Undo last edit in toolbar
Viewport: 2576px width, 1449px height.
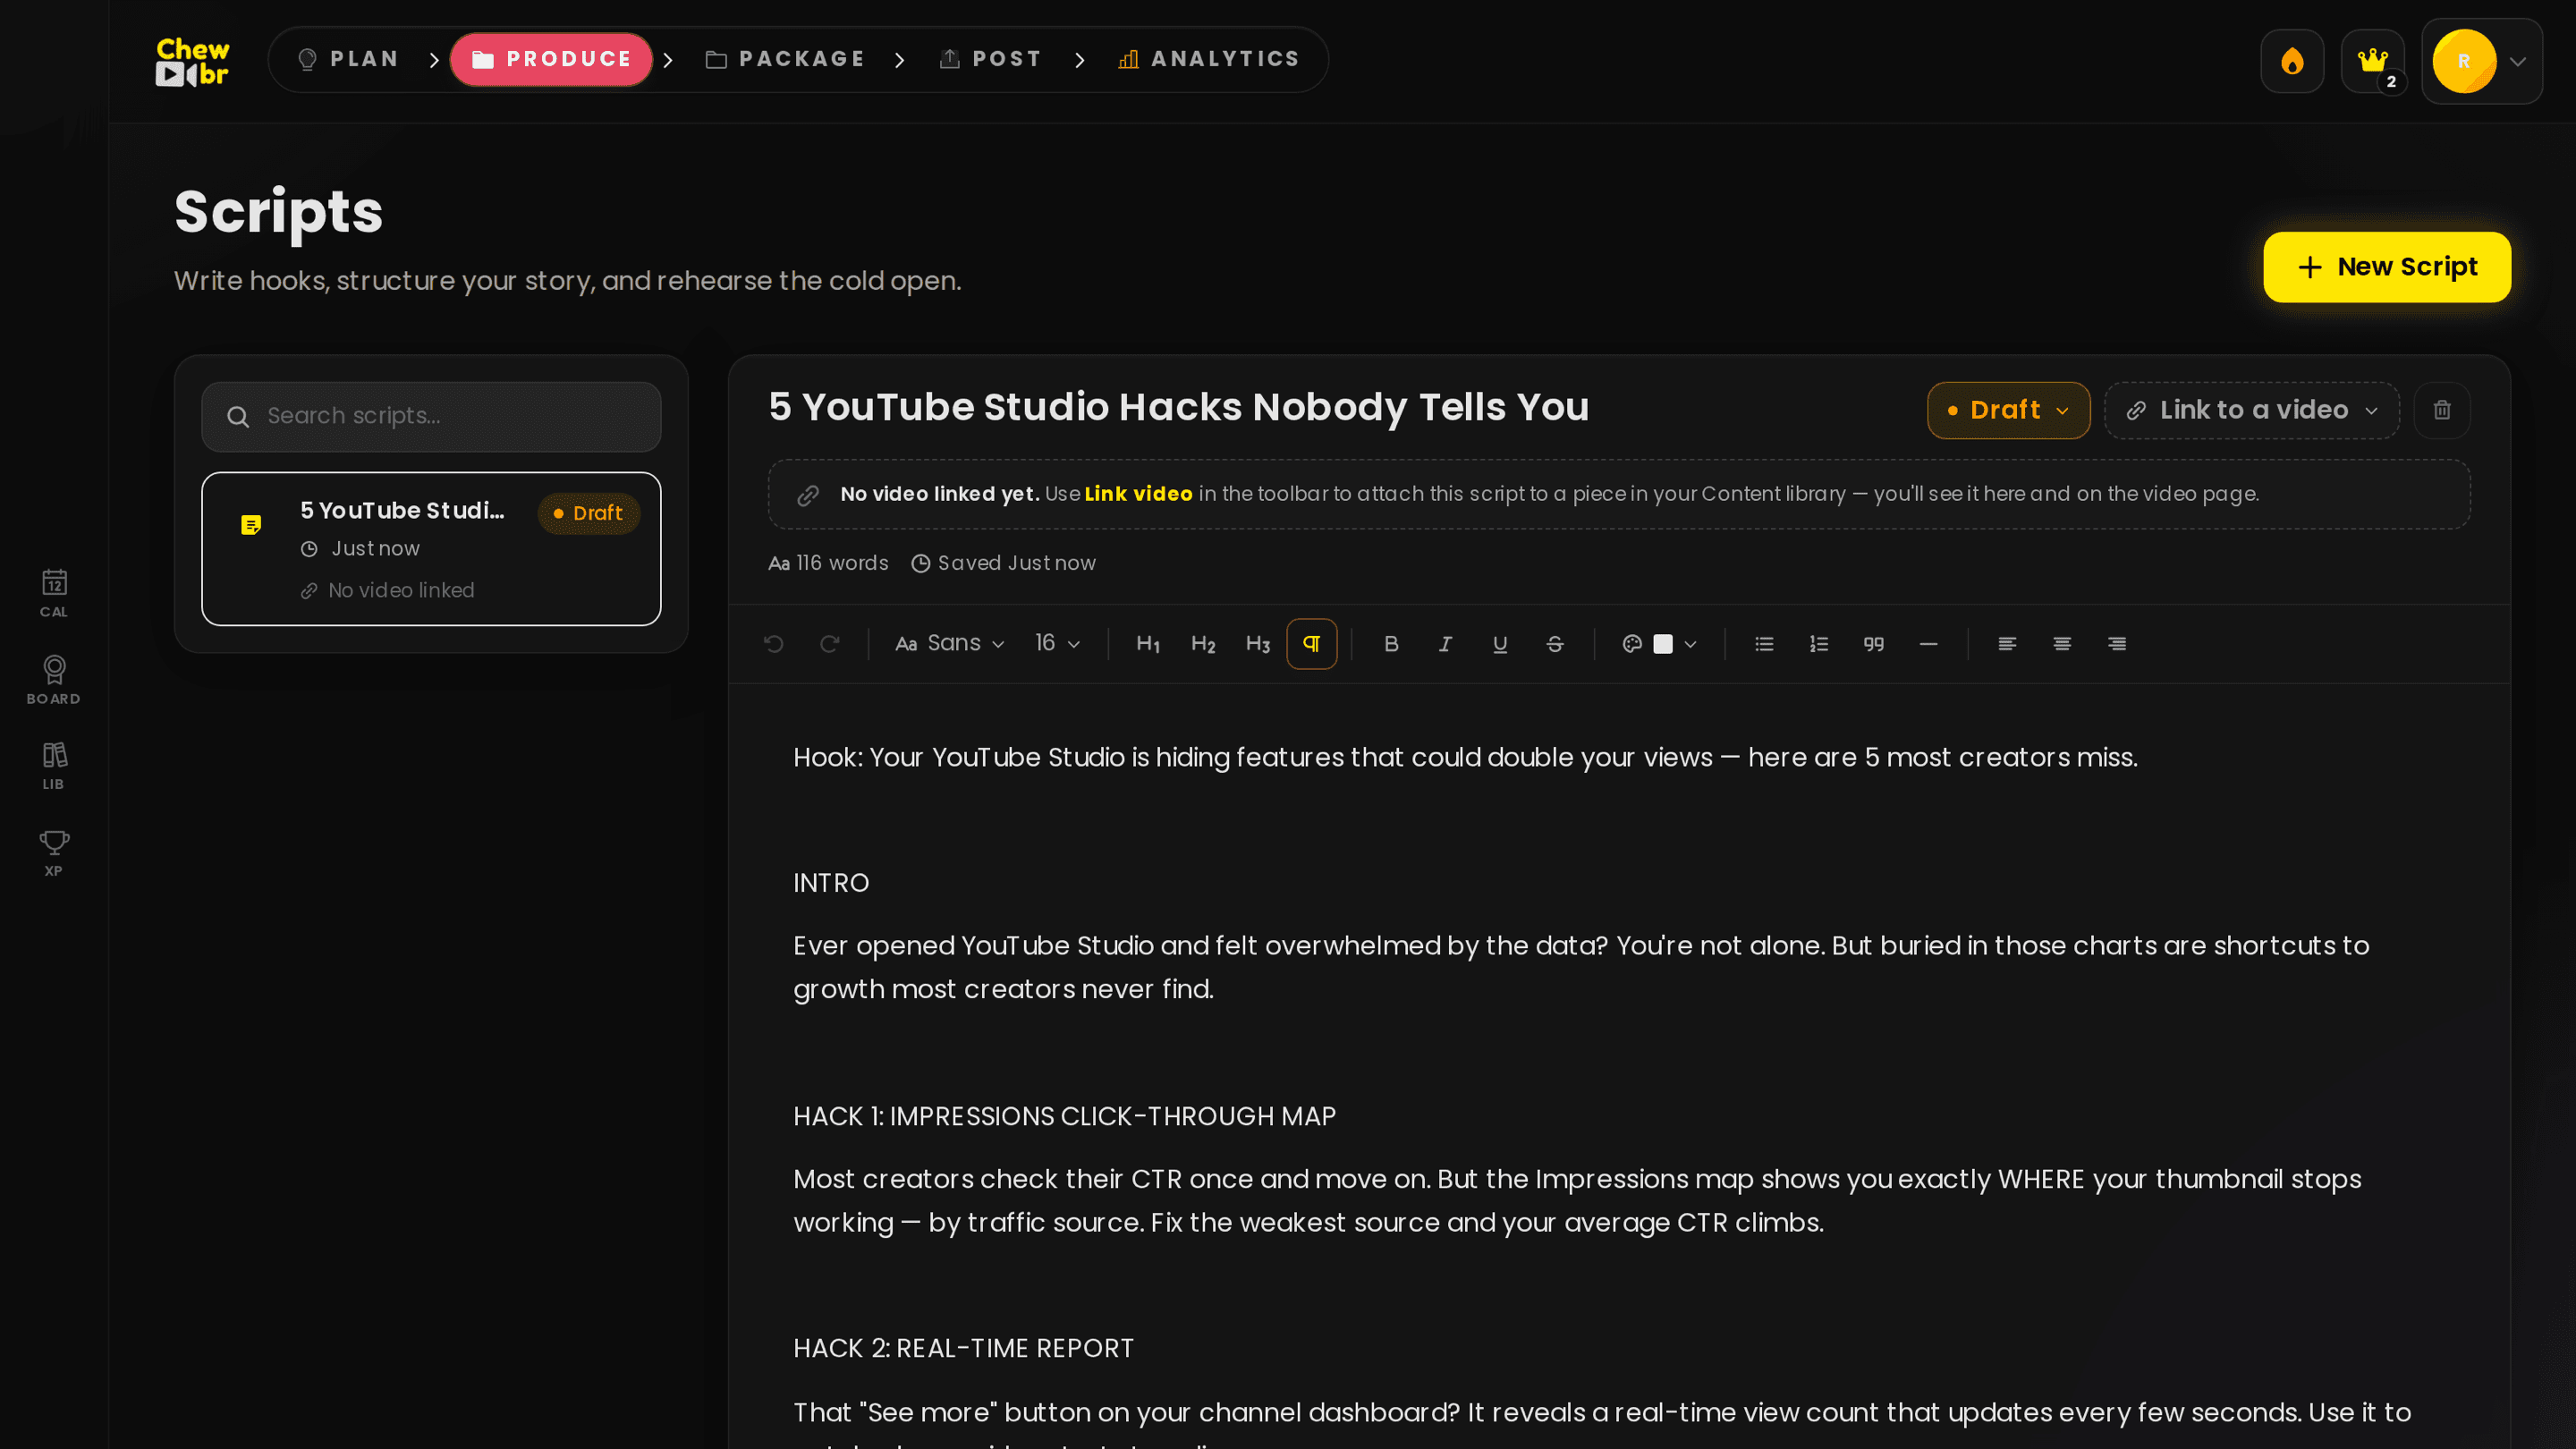[774, 644]
